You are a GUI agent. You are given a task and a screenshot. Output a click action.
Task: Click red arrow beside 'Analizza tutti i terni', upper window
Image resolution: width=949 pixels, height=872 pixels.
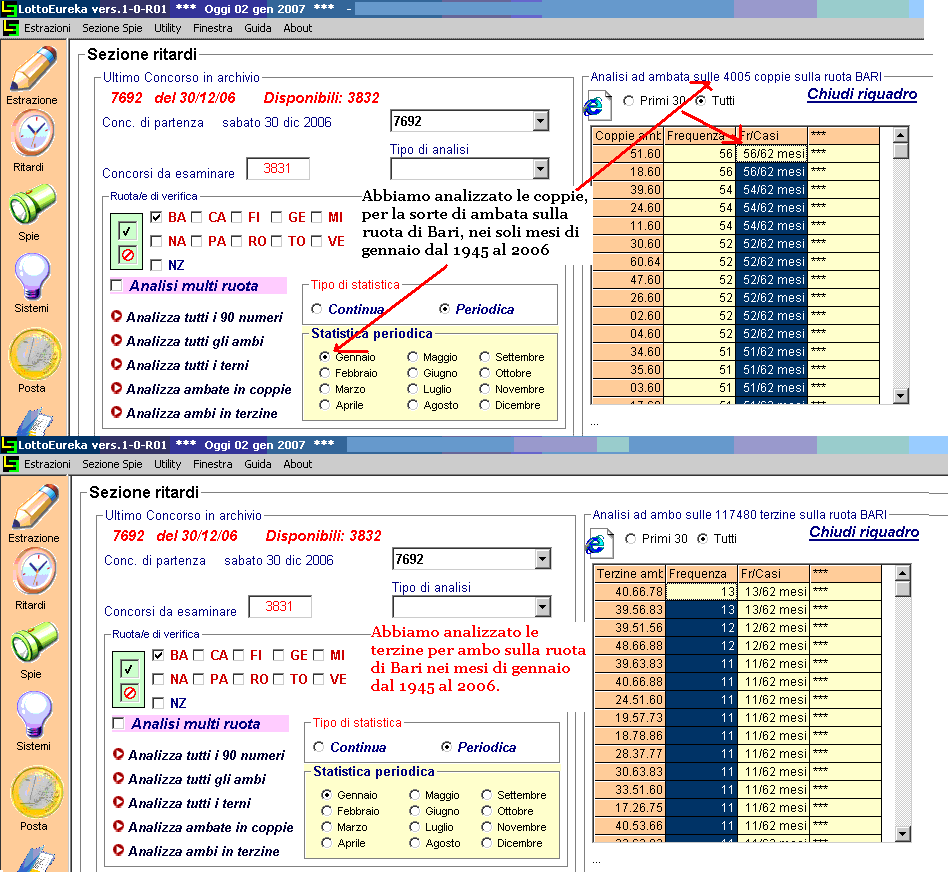tap(117, 364)
